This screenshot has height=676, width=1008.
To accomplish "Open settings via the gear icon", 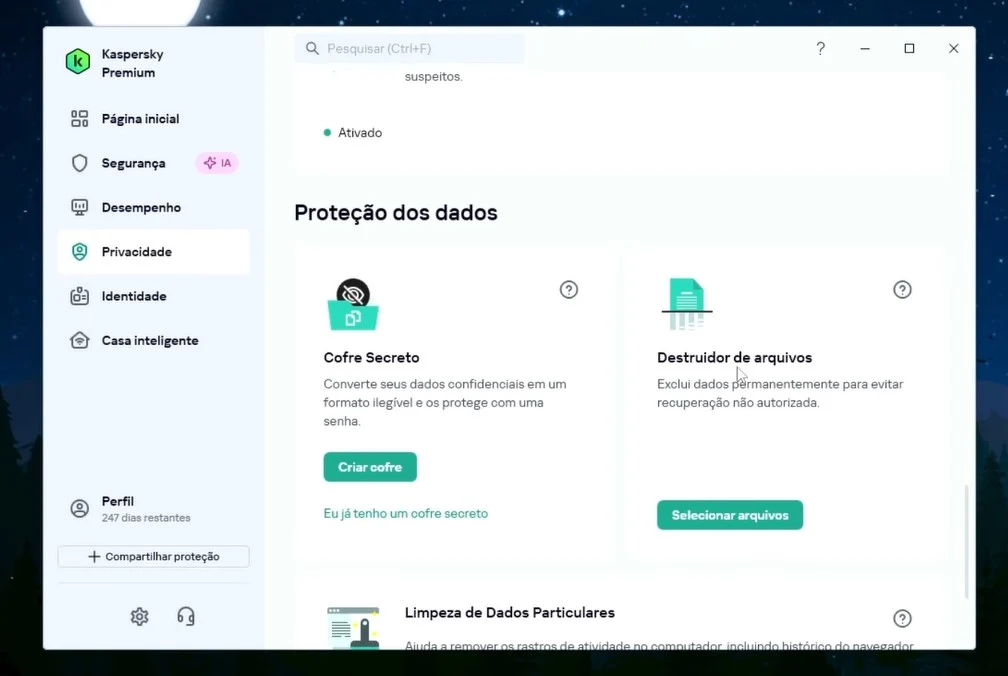I will pos(140,617).
